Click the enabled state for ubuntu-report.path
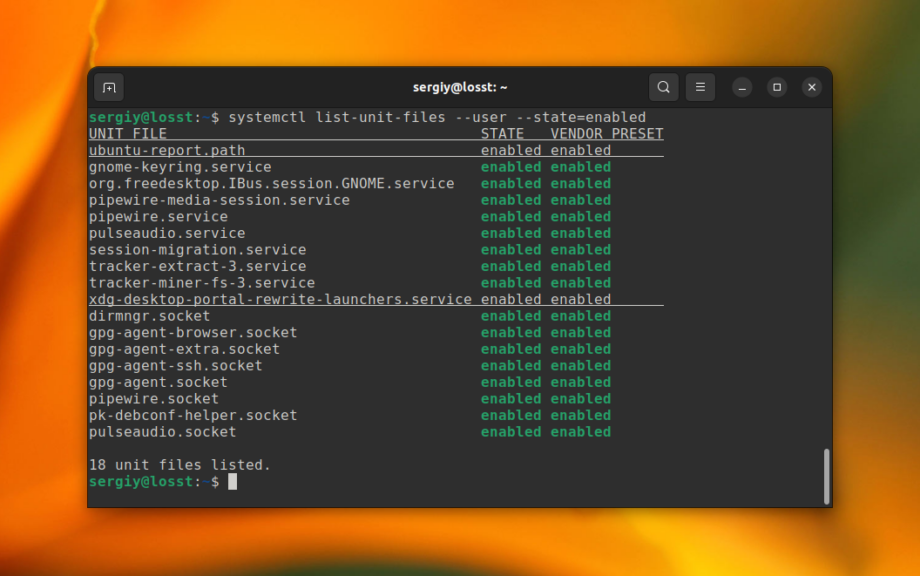 pyautogui.click(x=511, y=150)
